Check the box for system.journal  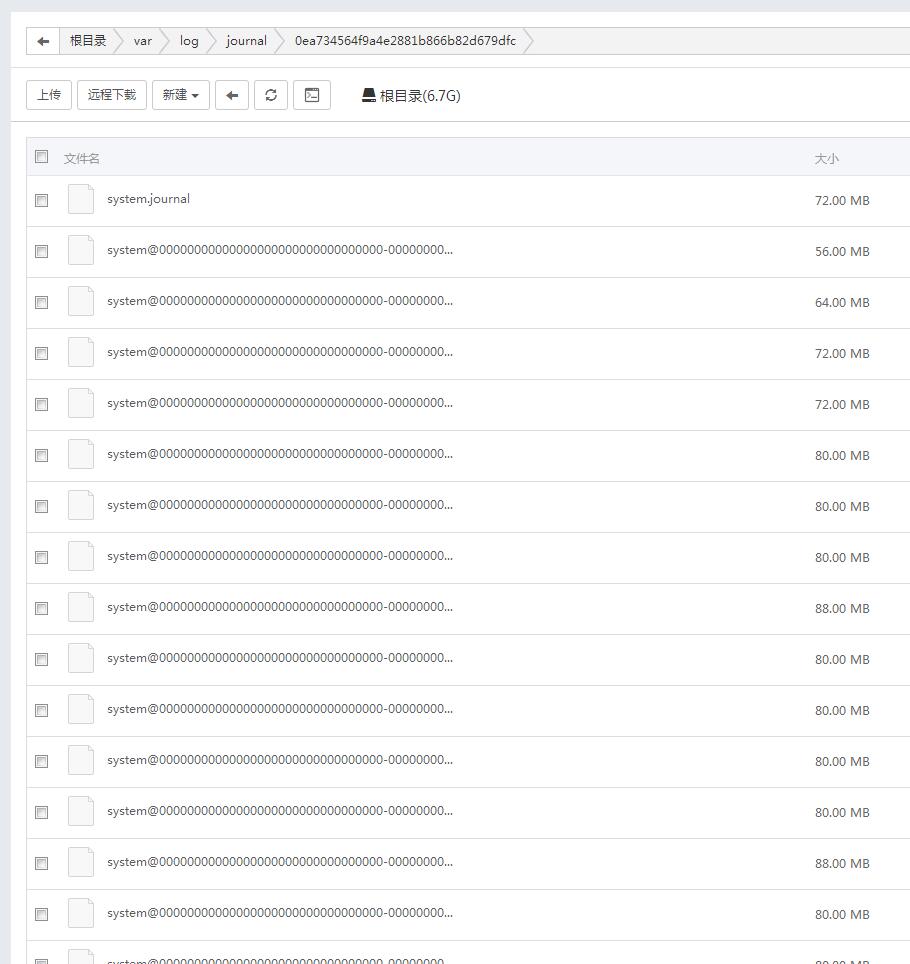coord(41,200)
